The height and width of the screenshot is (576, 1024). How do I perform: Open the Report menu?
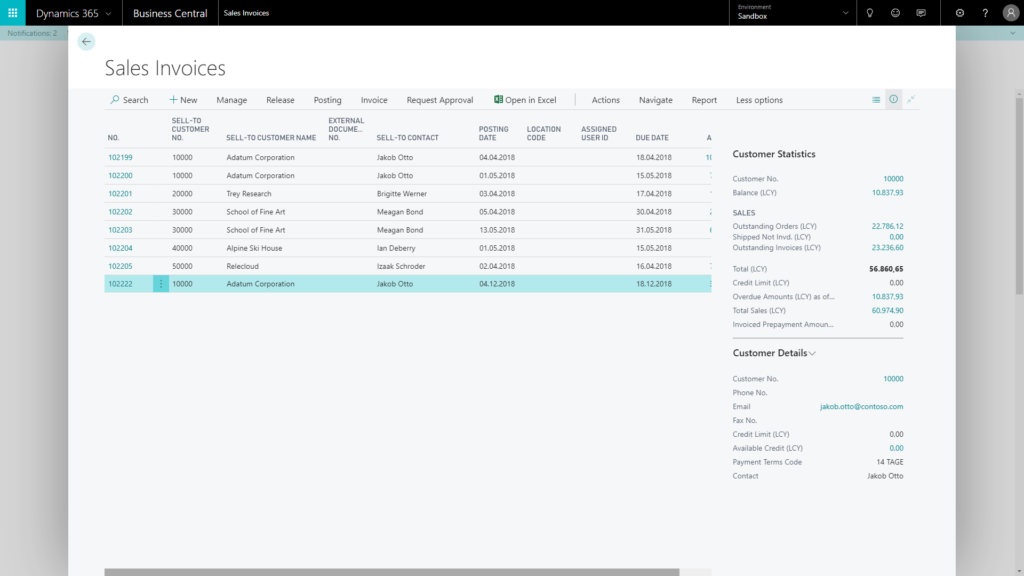[704, 100]
